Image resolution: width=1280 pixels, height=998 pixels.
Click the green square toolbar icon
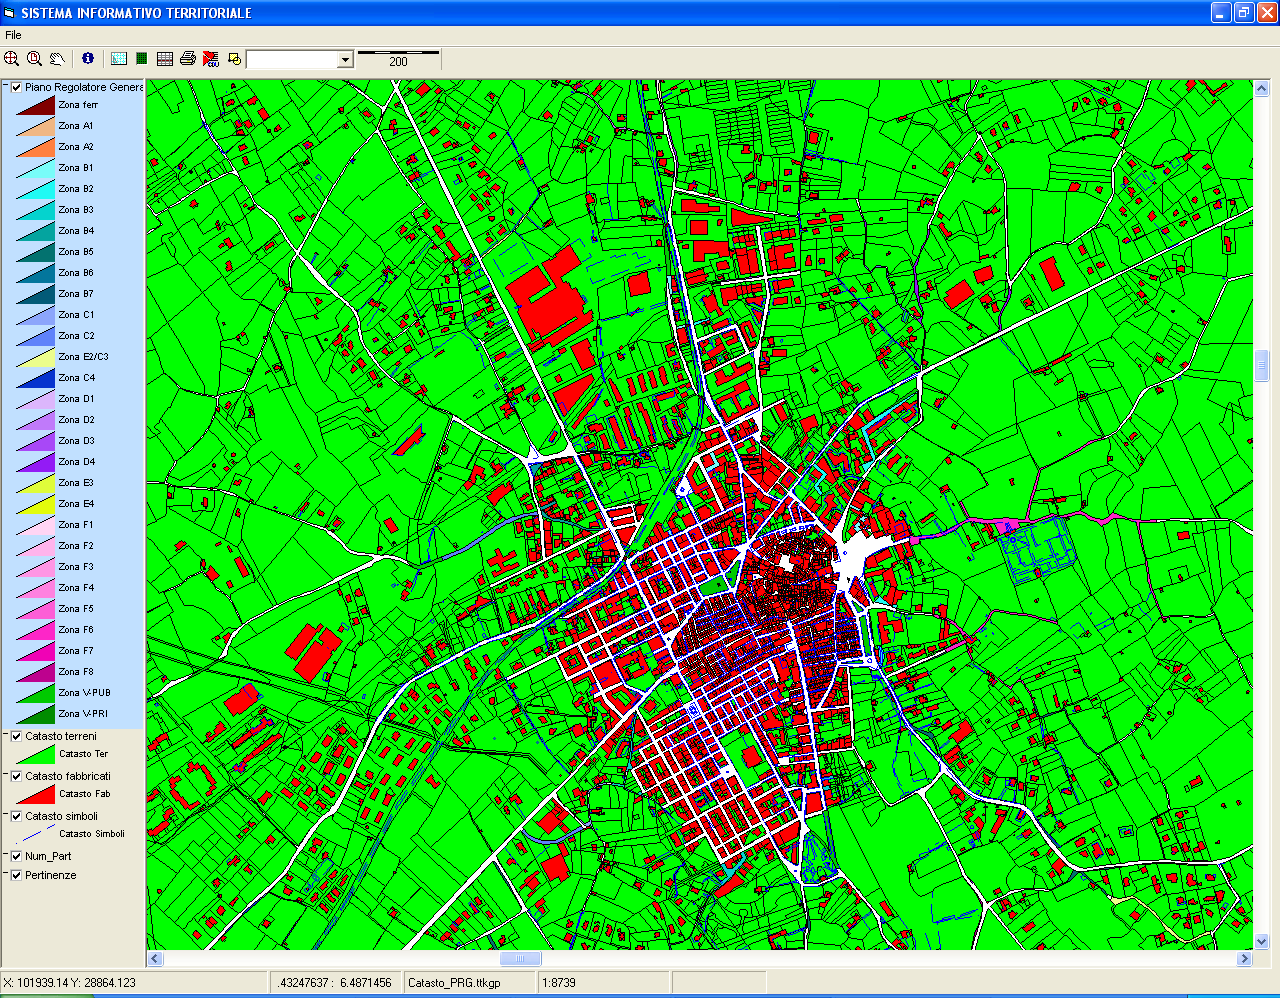click(142, 59)
